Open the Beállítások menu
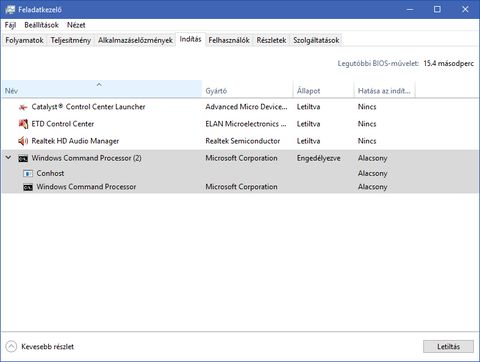 click(41, 25)
